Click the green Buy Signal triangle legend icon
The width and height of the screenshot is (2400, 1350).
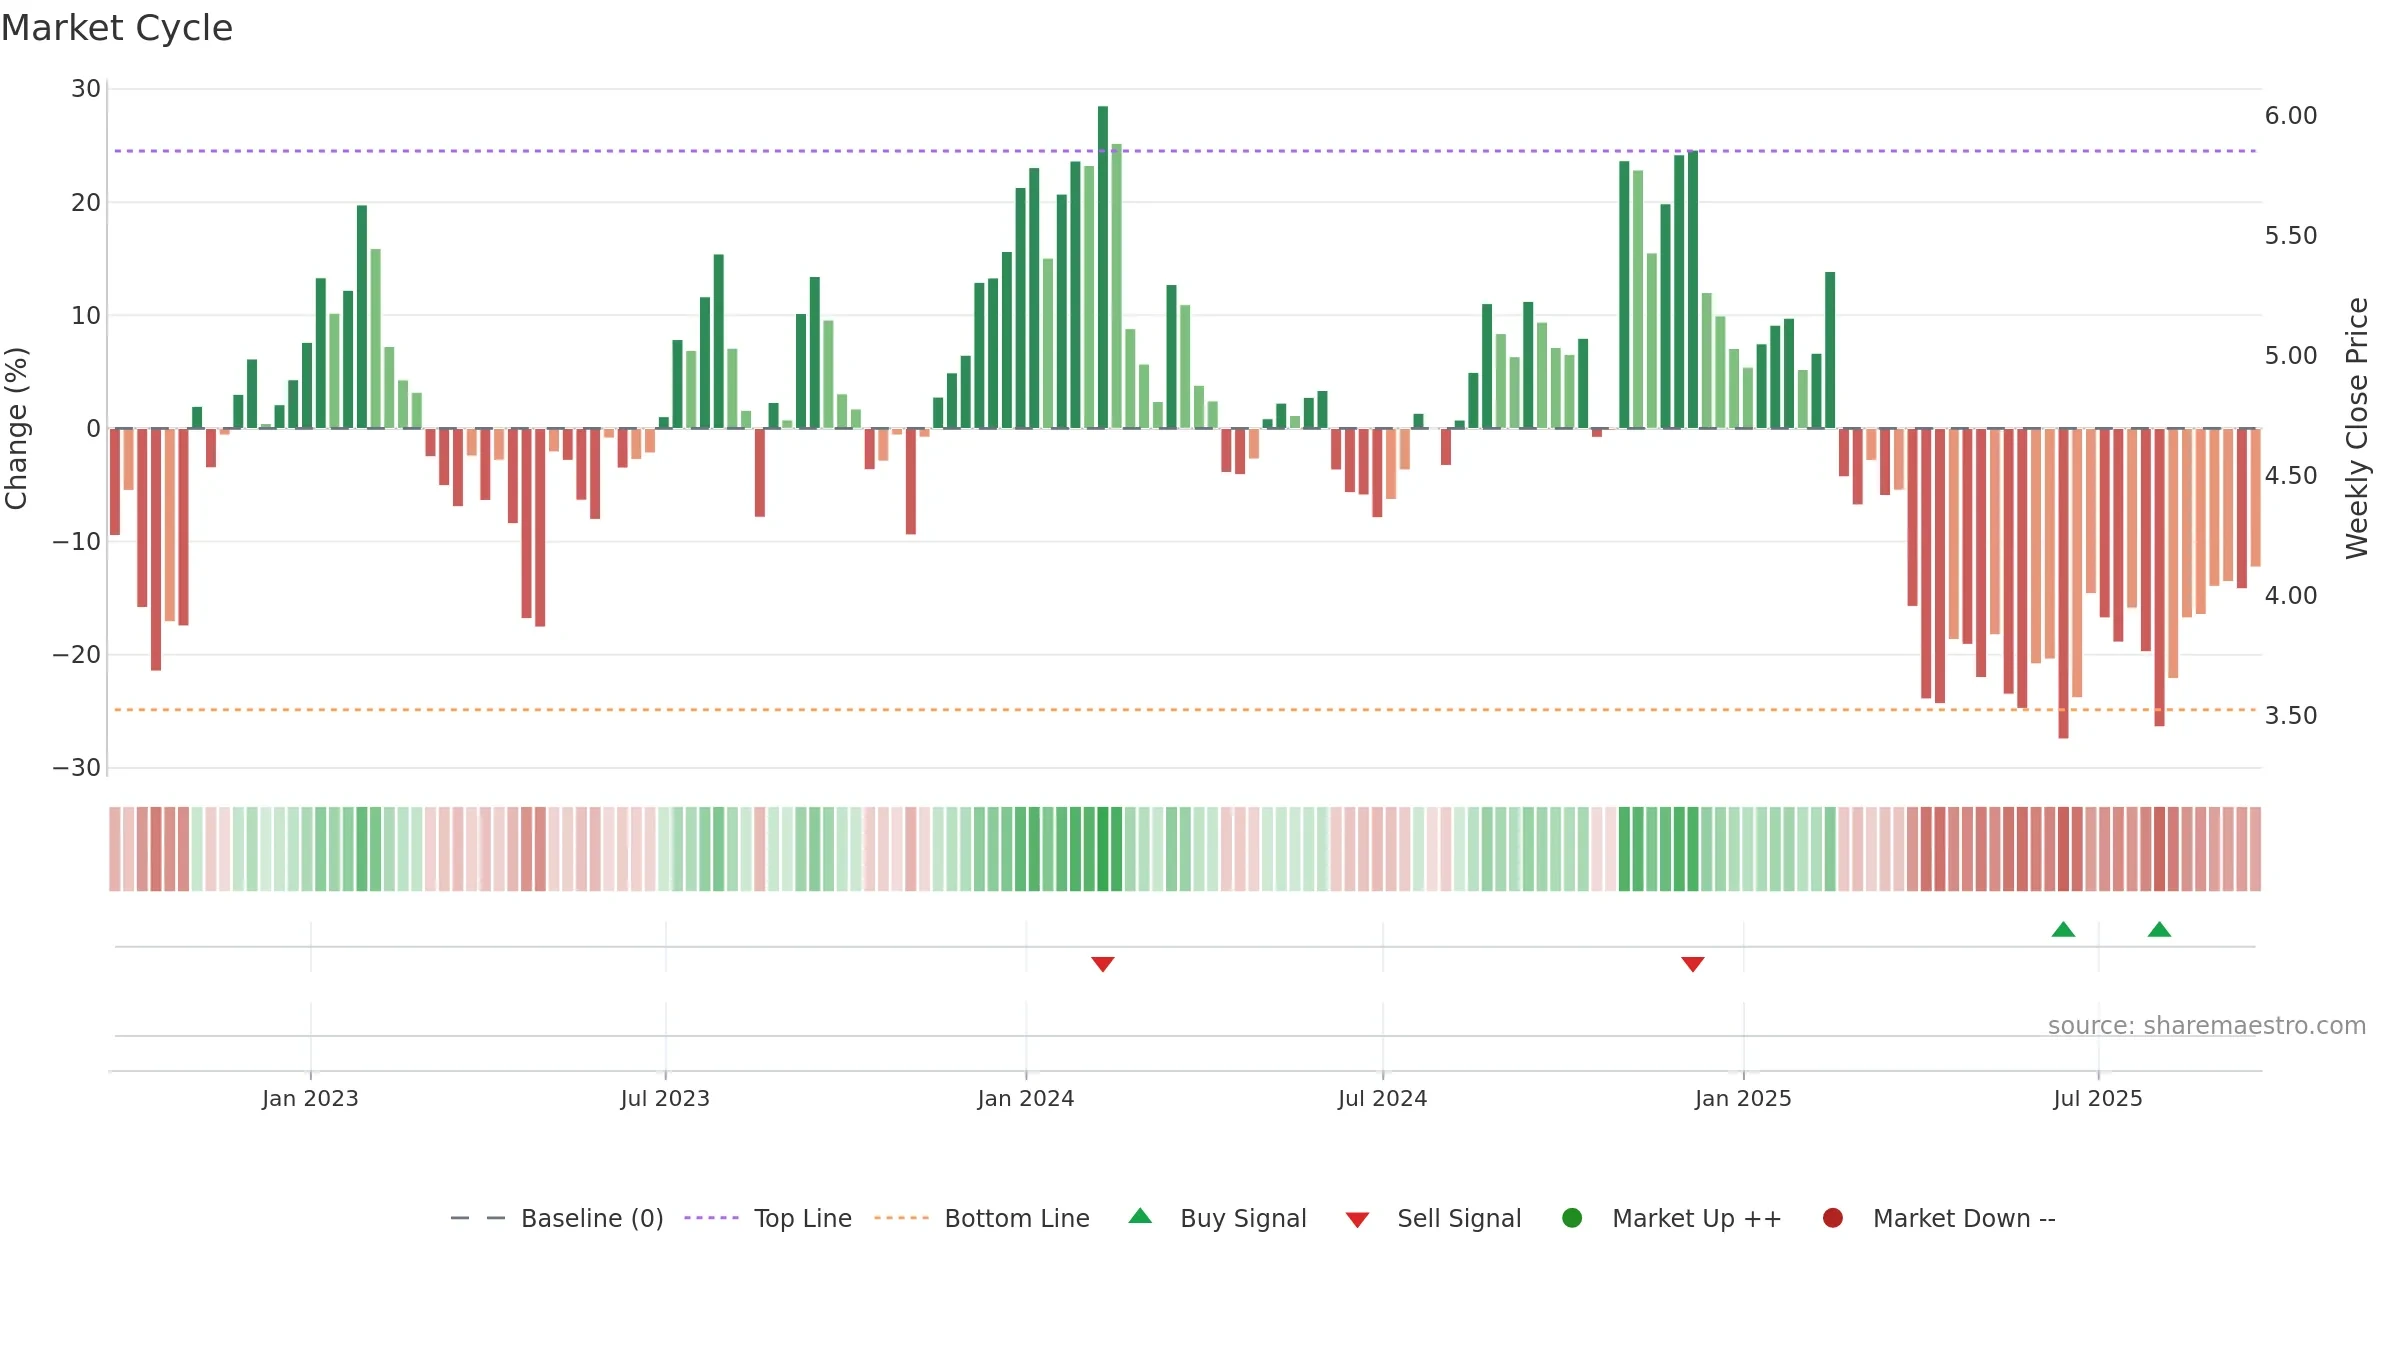[1140, 1216]
